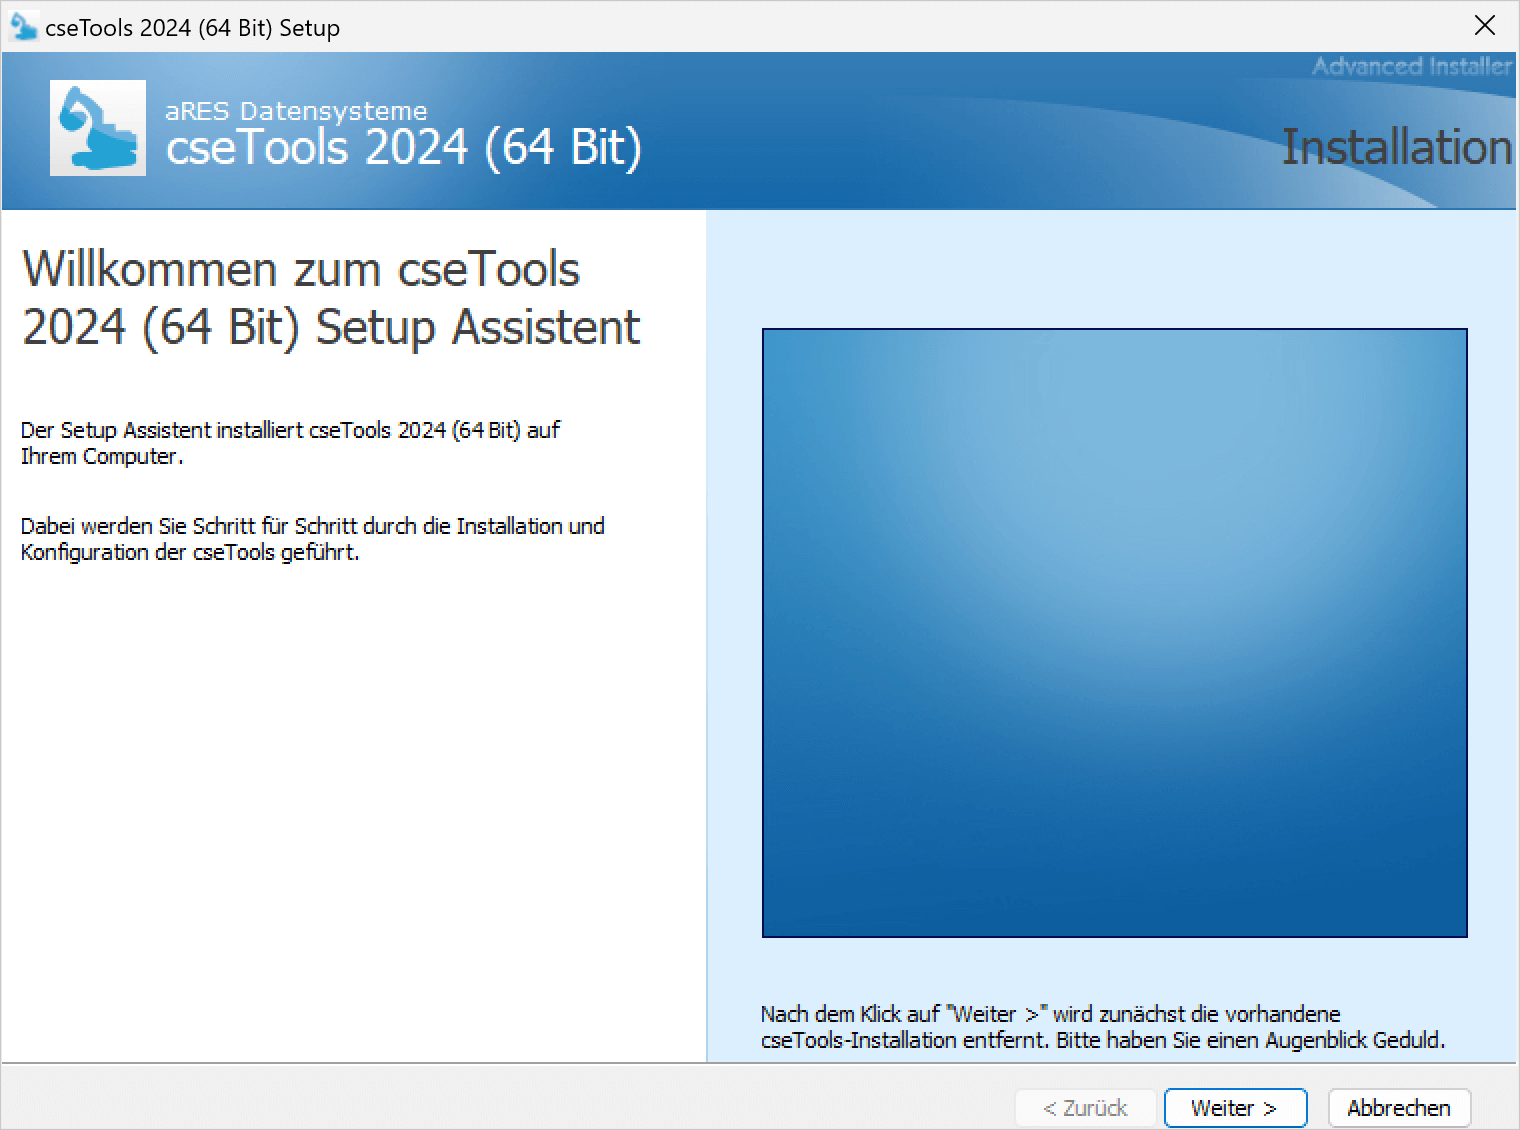Click the Weiter button to continue
The height and width of the screenshot is (1130, 1520).
[x=1235, y=1108]
